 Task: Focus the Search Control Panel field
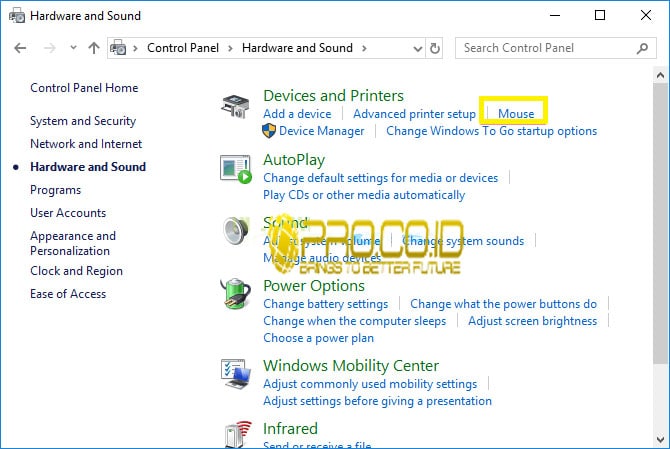555,48
